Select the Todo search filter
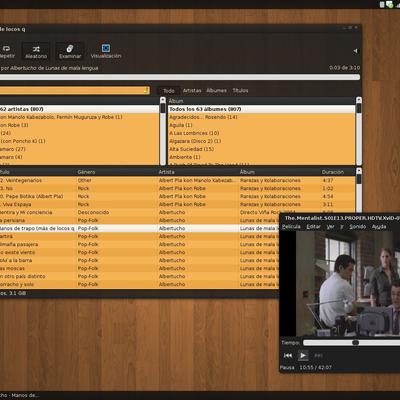The image size is (400, 400). [x=169, y=91]
